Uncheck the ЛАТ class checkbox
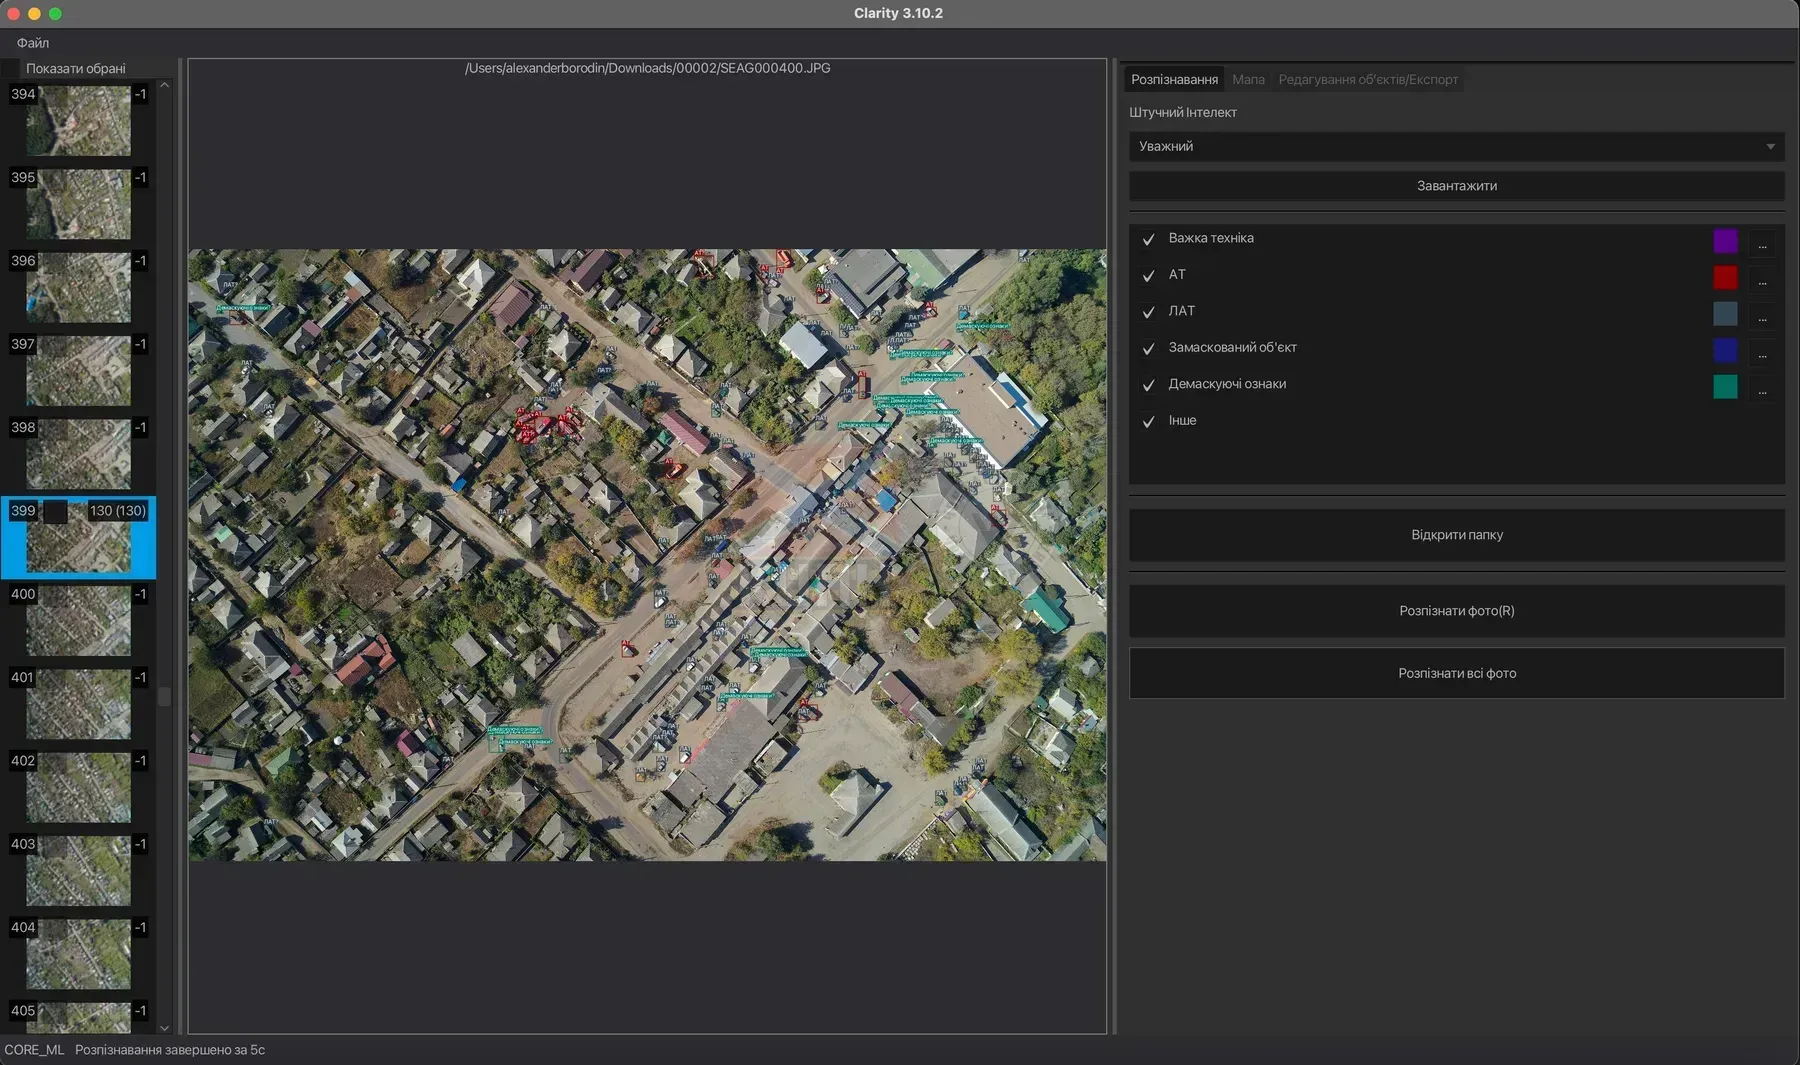This screenshot has width=1800, height=1065. (x=1148, y=312)
